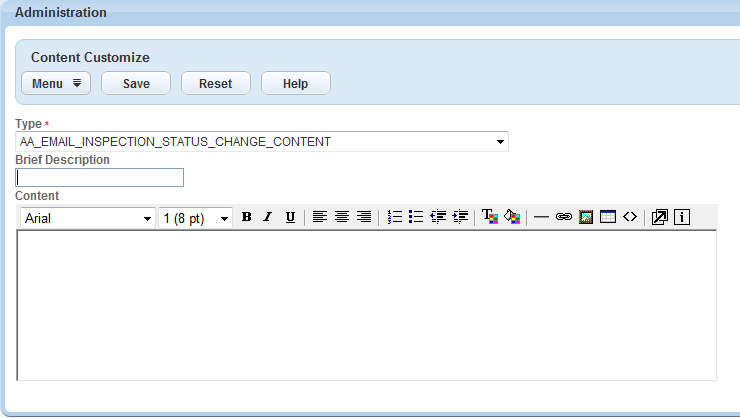Viewport: 740px width, 418px height.
Task: Insert a hyperlink with the link icon
Action: point(563,217)
